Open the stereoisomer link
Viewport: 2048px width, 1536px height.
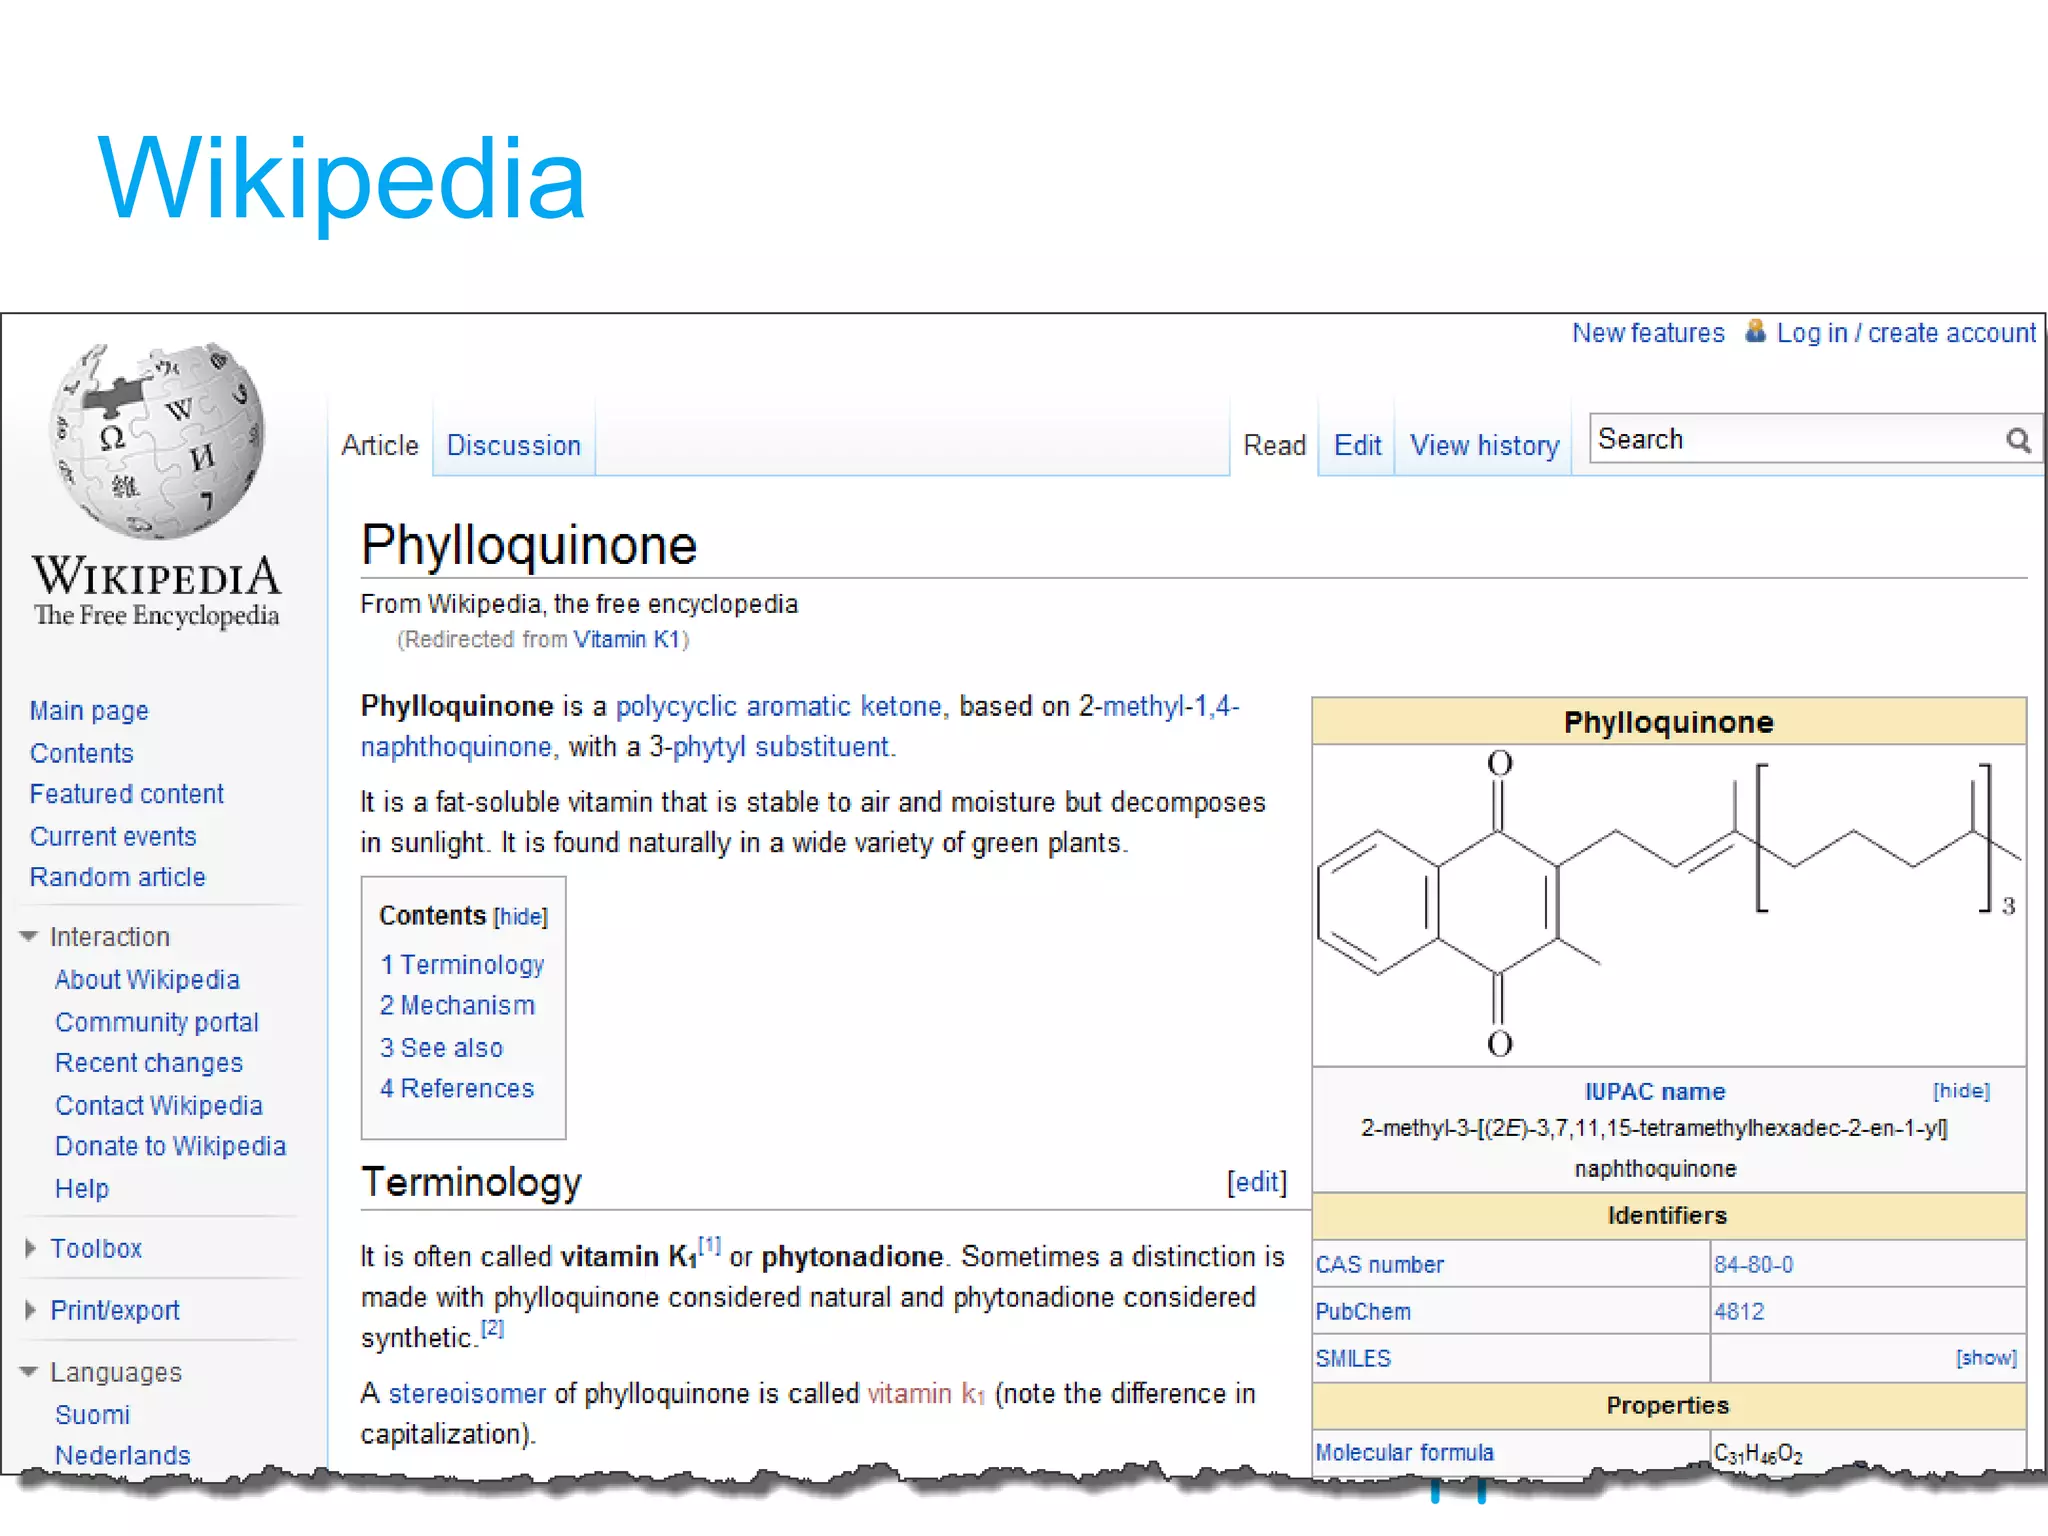(467, 1394)
